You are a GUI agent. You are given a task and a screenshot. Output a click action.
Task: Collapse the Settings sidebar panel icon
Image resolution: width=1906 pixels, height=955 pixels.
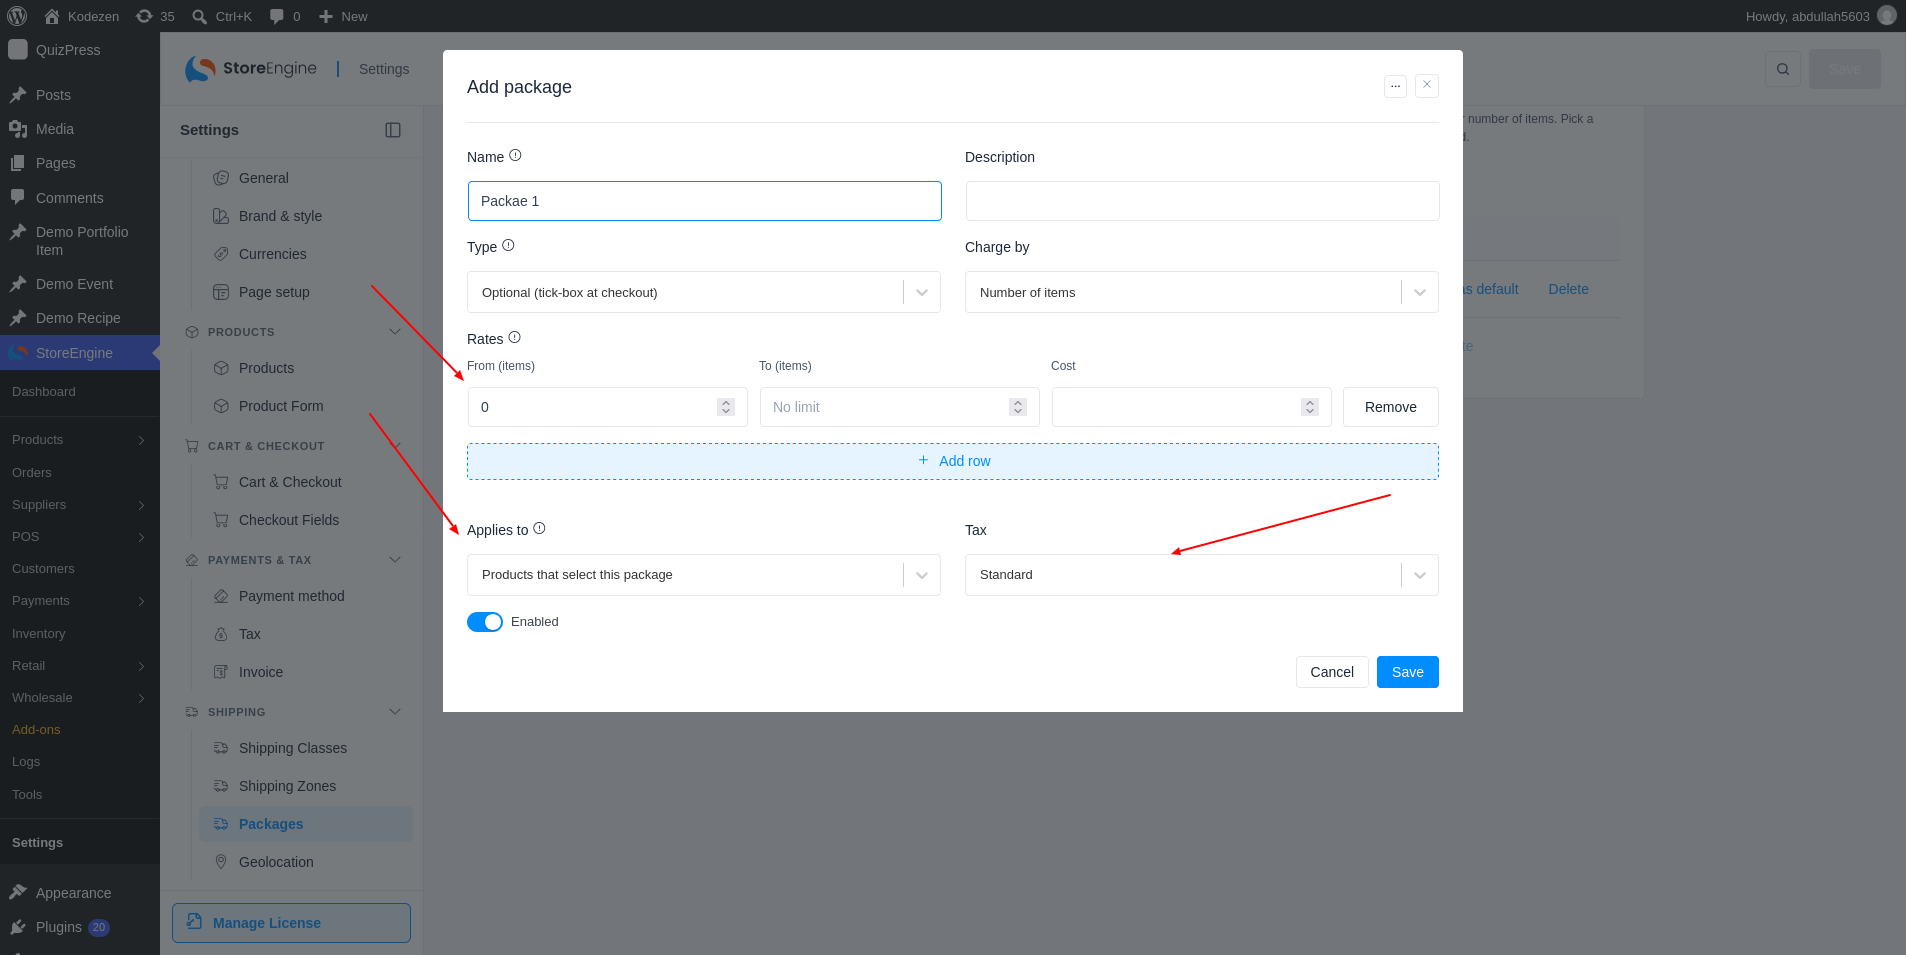pyautogui.click(x=393, y=130)
